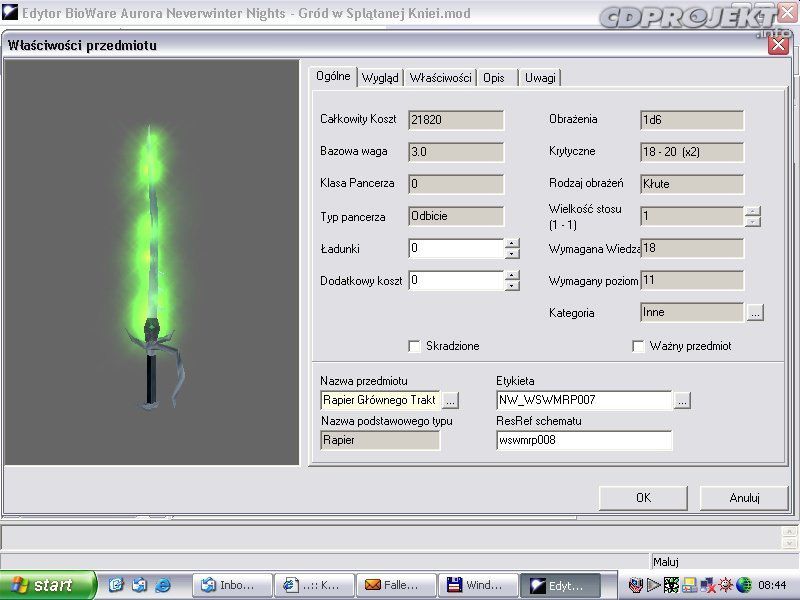The width and height of the screenshot is (800, 600).
Task: Click the Całkowity Koszt value 21820
Action: tap(456, 120)
